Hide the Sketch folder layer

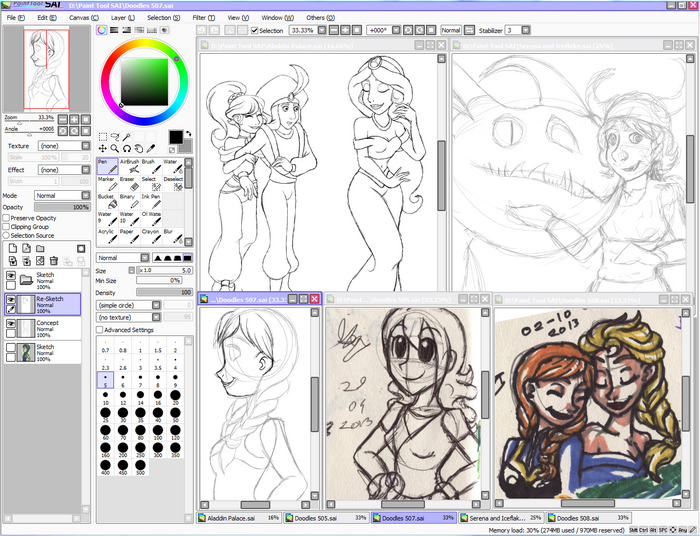(11, 276)
